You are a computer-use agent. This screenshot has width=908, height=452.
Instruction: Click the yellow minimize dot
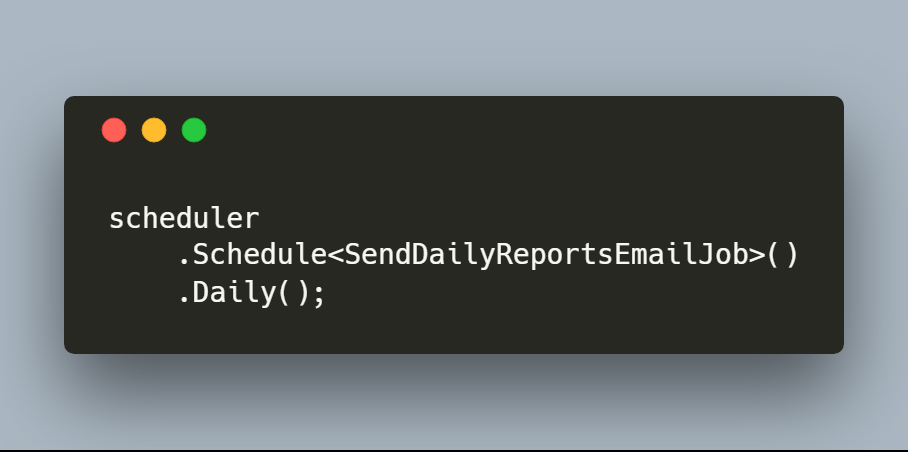pyautogui.click(x=154, y=130)
